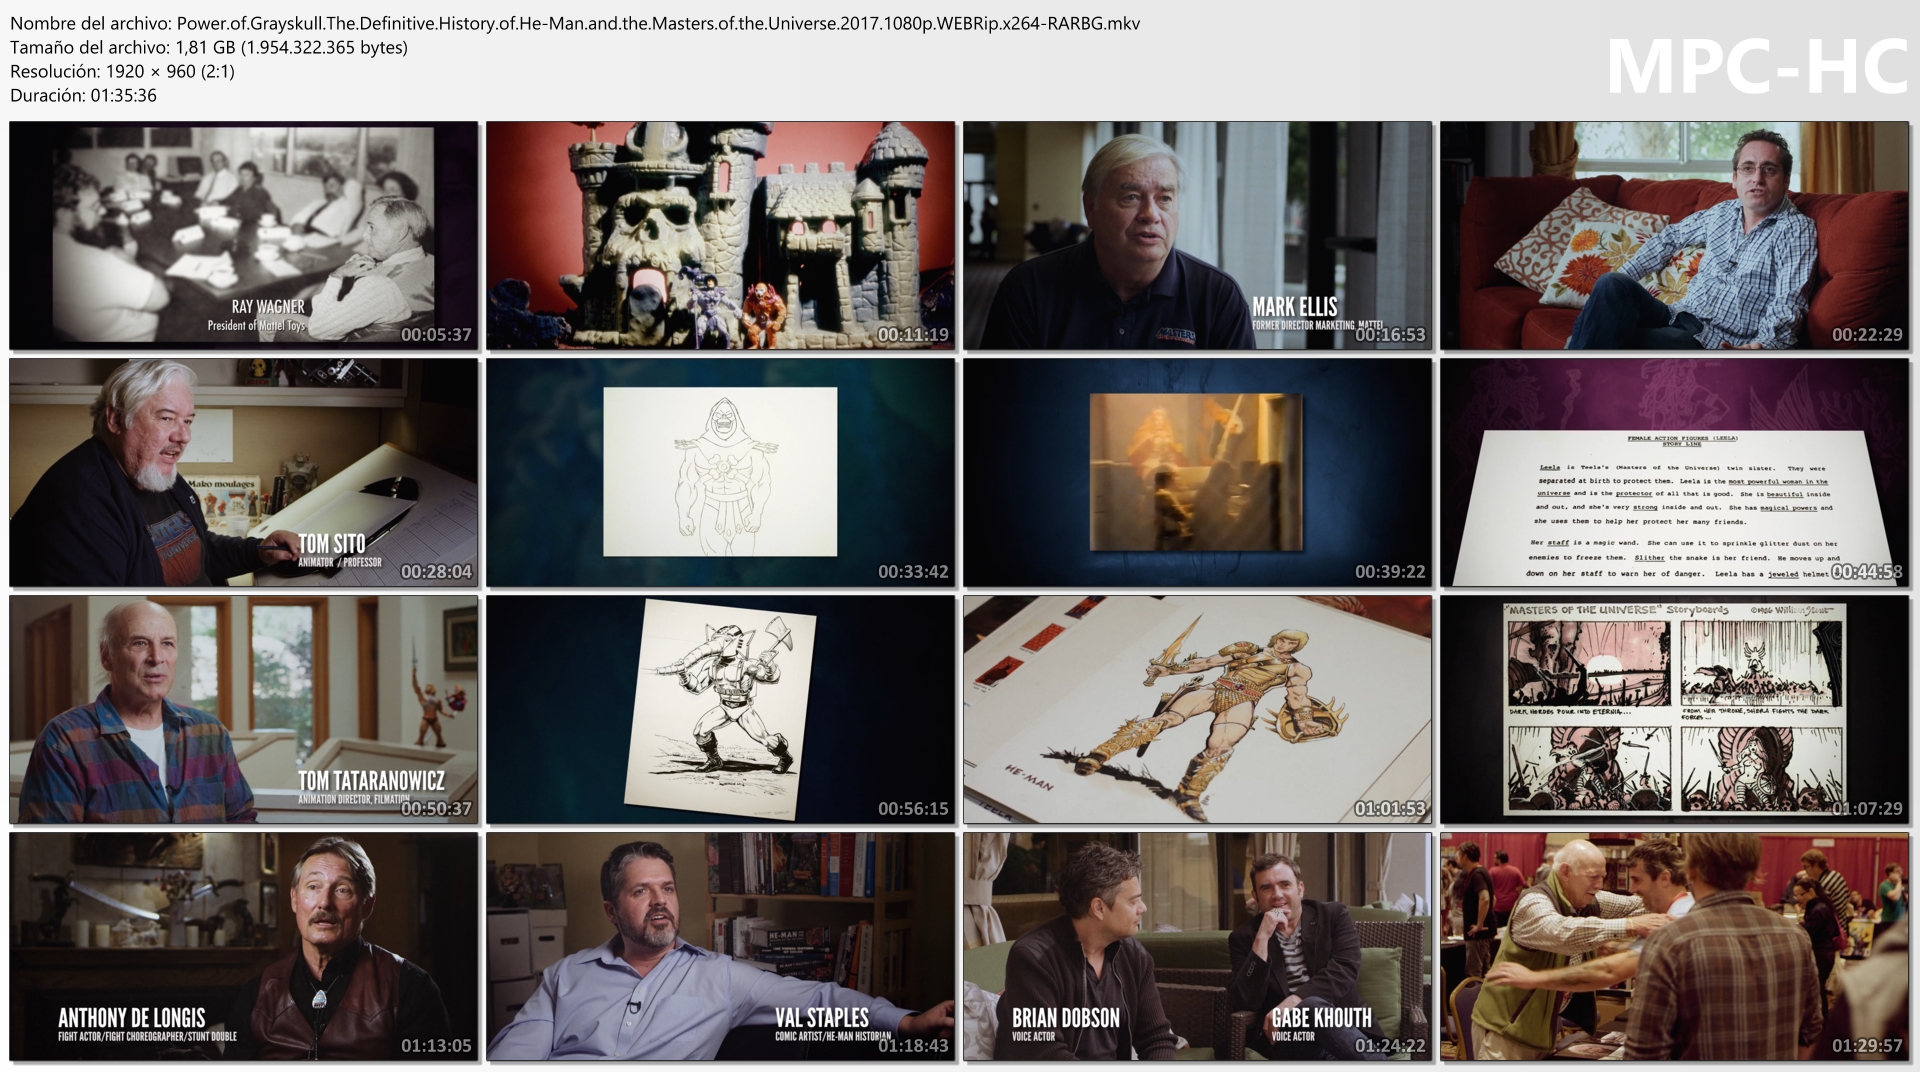
Task: Open the ink drawing thumbnail at 00:56:15
Action: (x=721, y=710)
